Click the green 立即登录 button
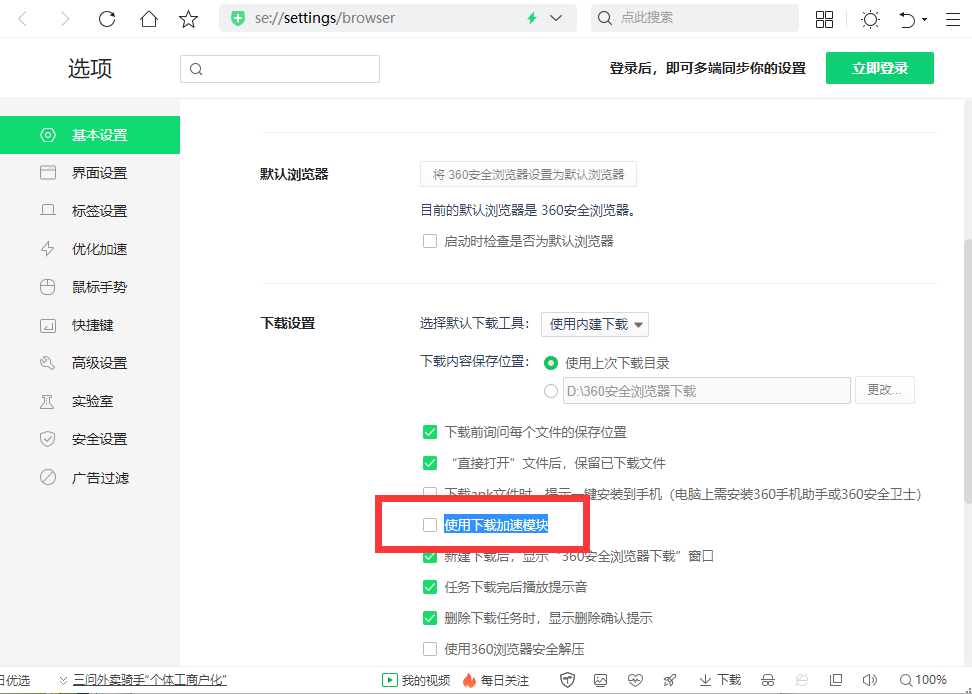Screen dimensions: 972x694 click(879, 68)
